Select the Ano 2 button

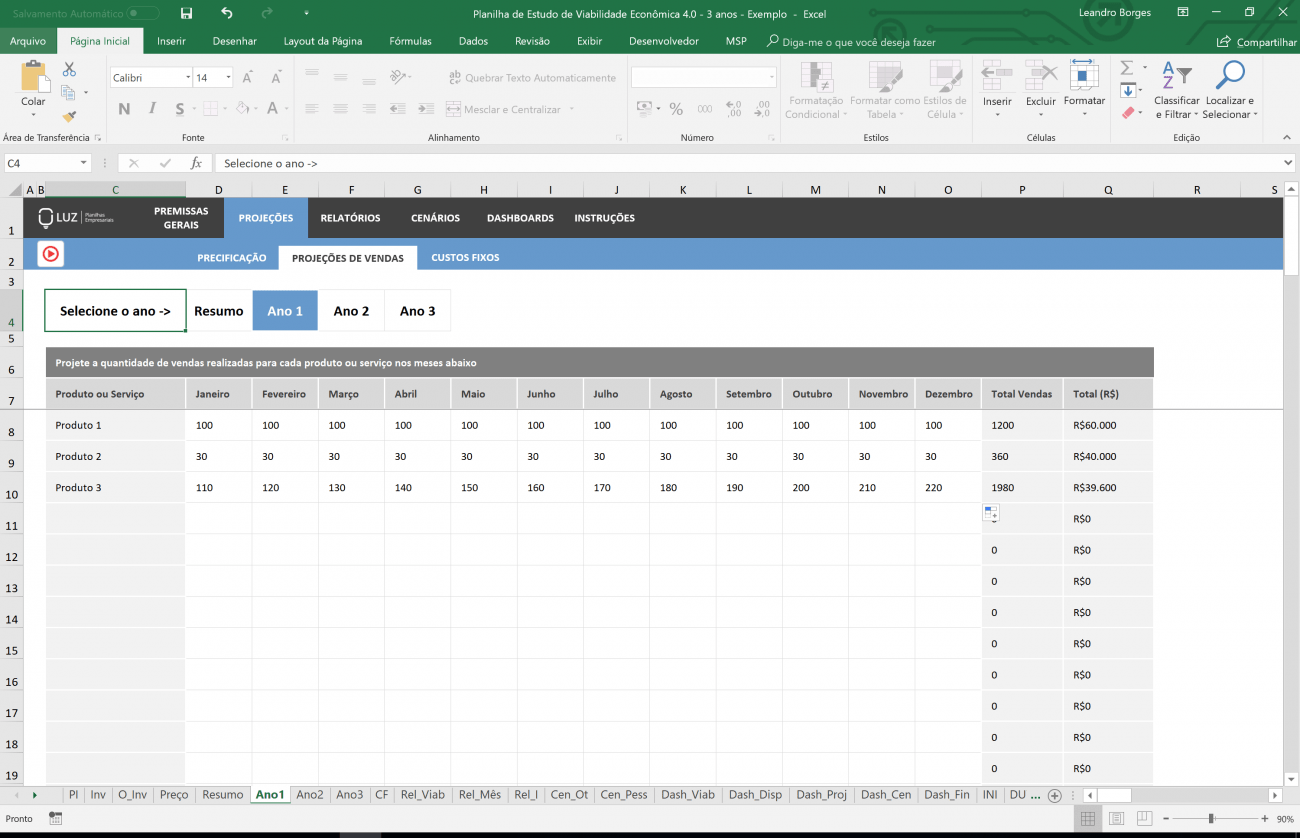[351, 311]
